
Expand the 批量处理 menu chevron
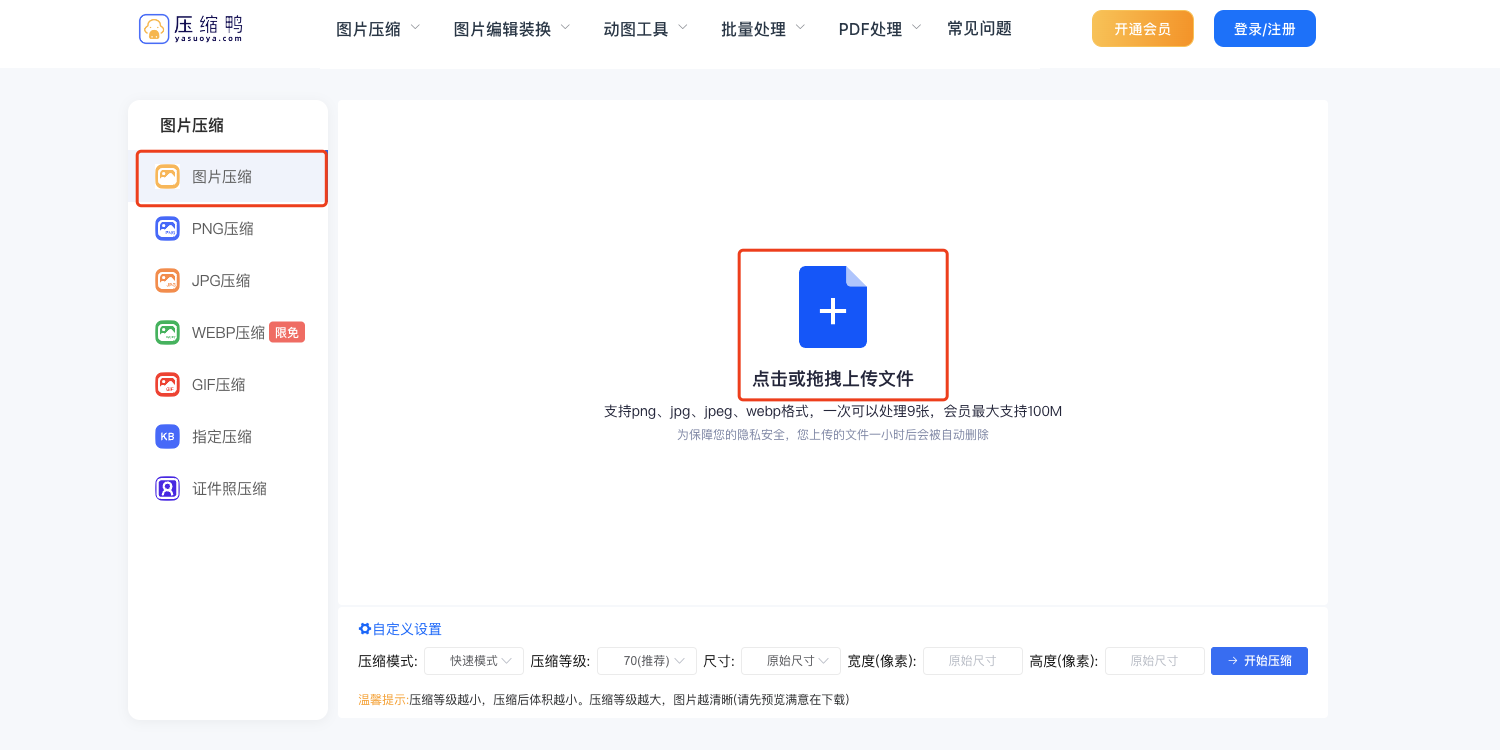click(800, 27)
